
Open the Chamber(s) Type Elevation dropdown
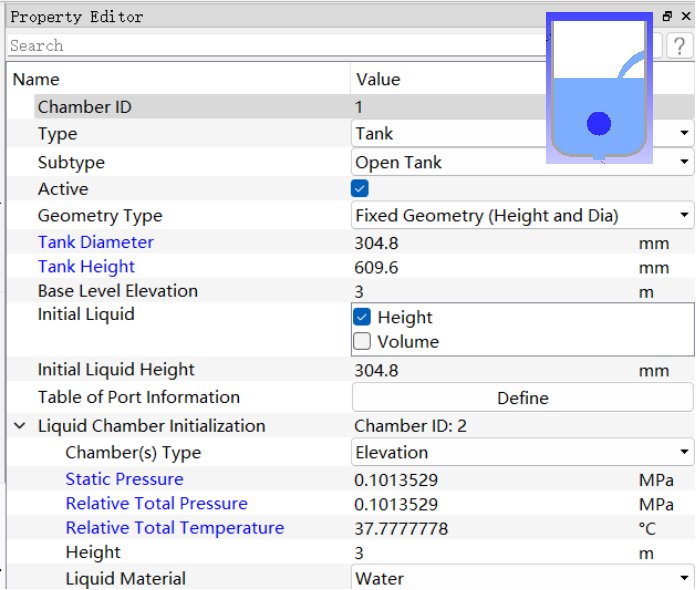522,452
